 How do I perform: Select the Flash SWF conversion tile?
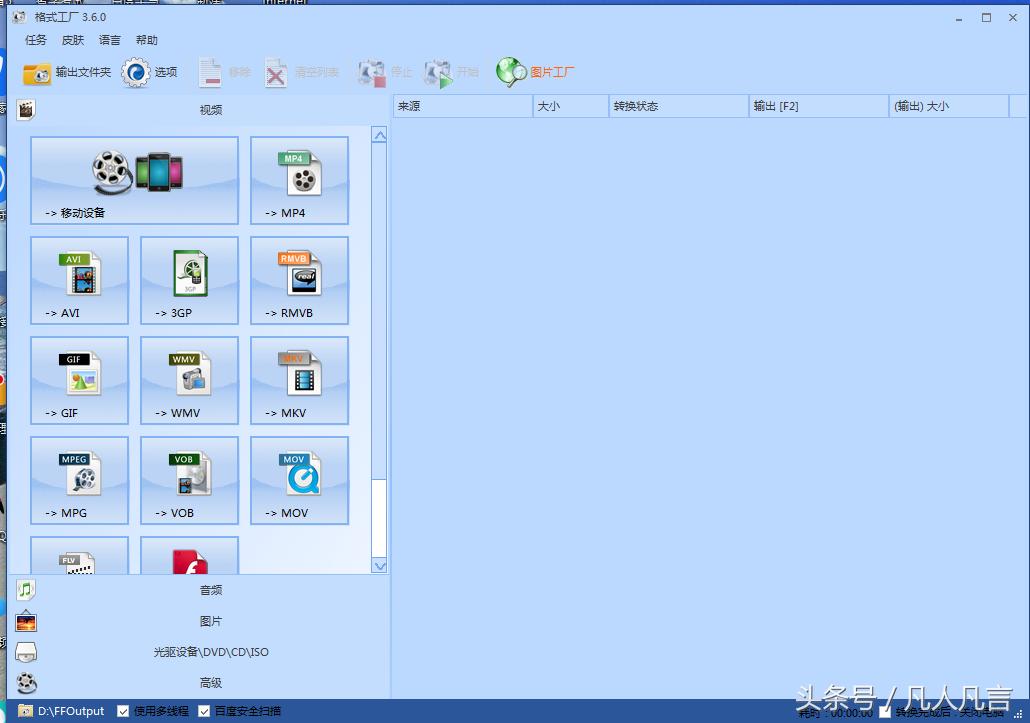[x=189, y=556]
